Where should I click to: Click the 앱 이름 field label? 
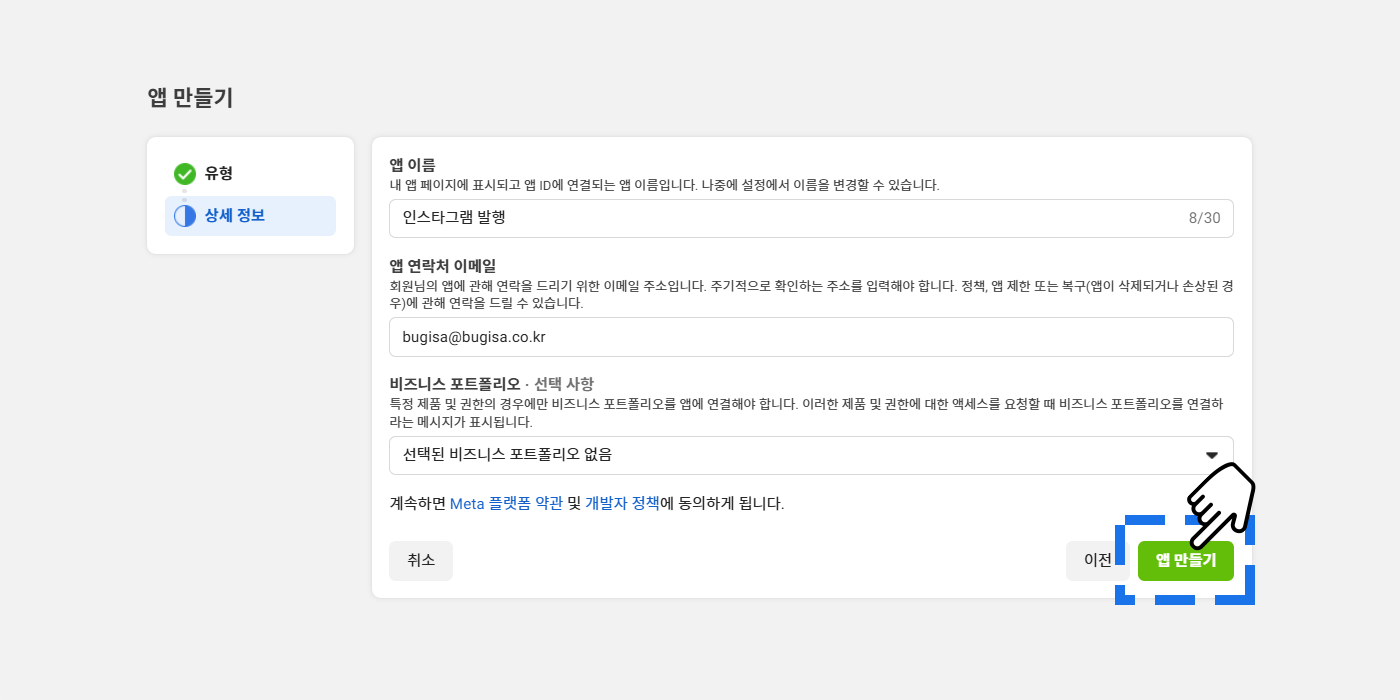[x=412, y=165]
